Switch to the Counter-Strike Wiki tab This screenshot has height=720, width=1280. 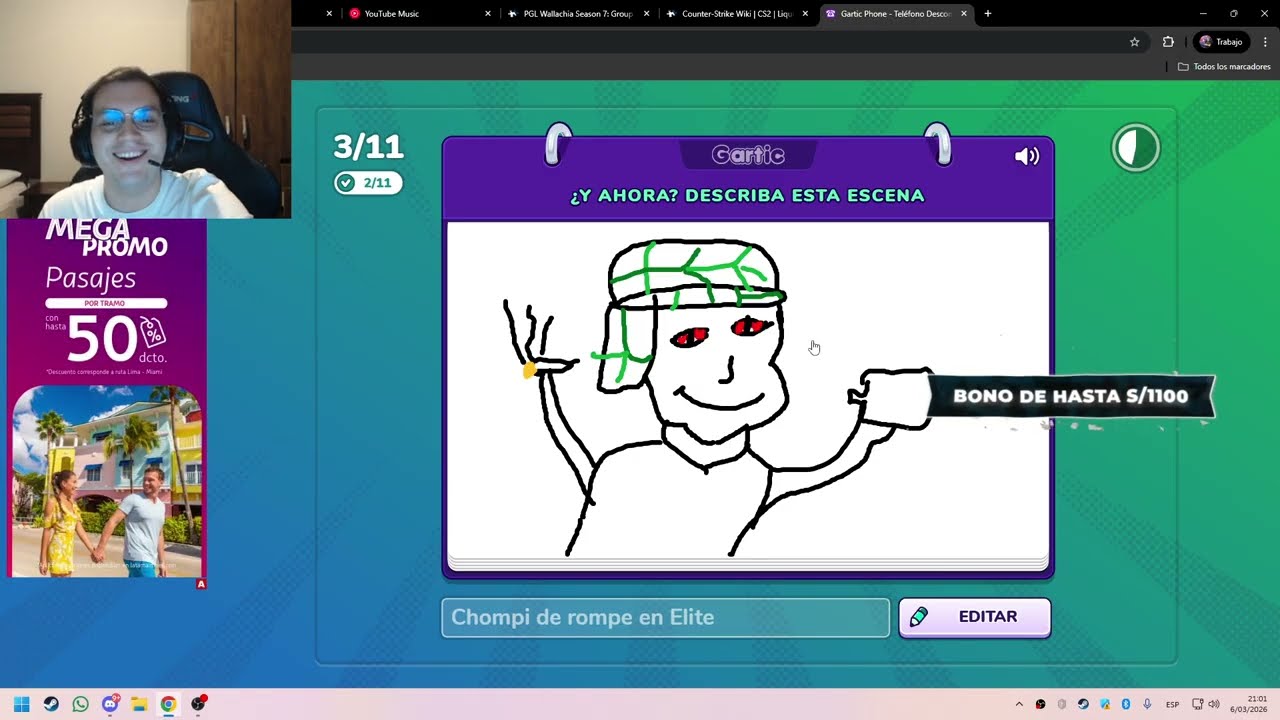coord(736,14)
